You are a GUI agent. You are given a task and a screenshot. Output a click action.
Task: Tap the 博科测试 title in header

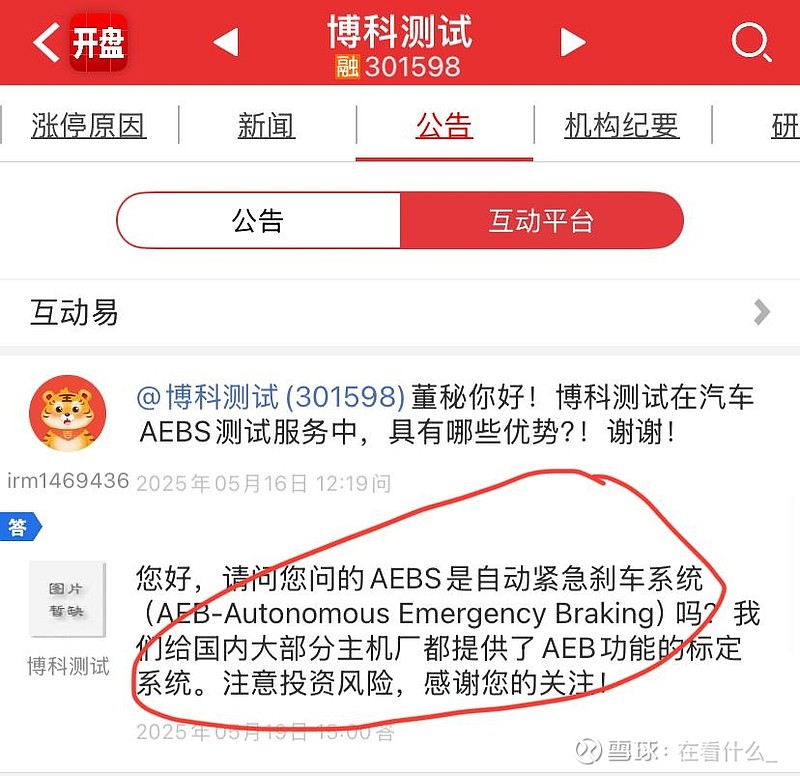[x=399, y=32]
